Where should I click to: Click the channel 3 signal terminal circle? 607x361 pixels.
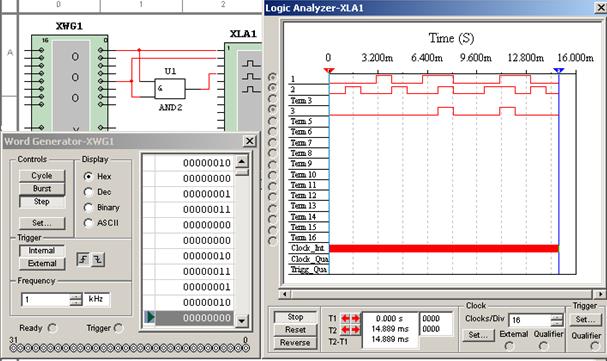coord(273,109)
